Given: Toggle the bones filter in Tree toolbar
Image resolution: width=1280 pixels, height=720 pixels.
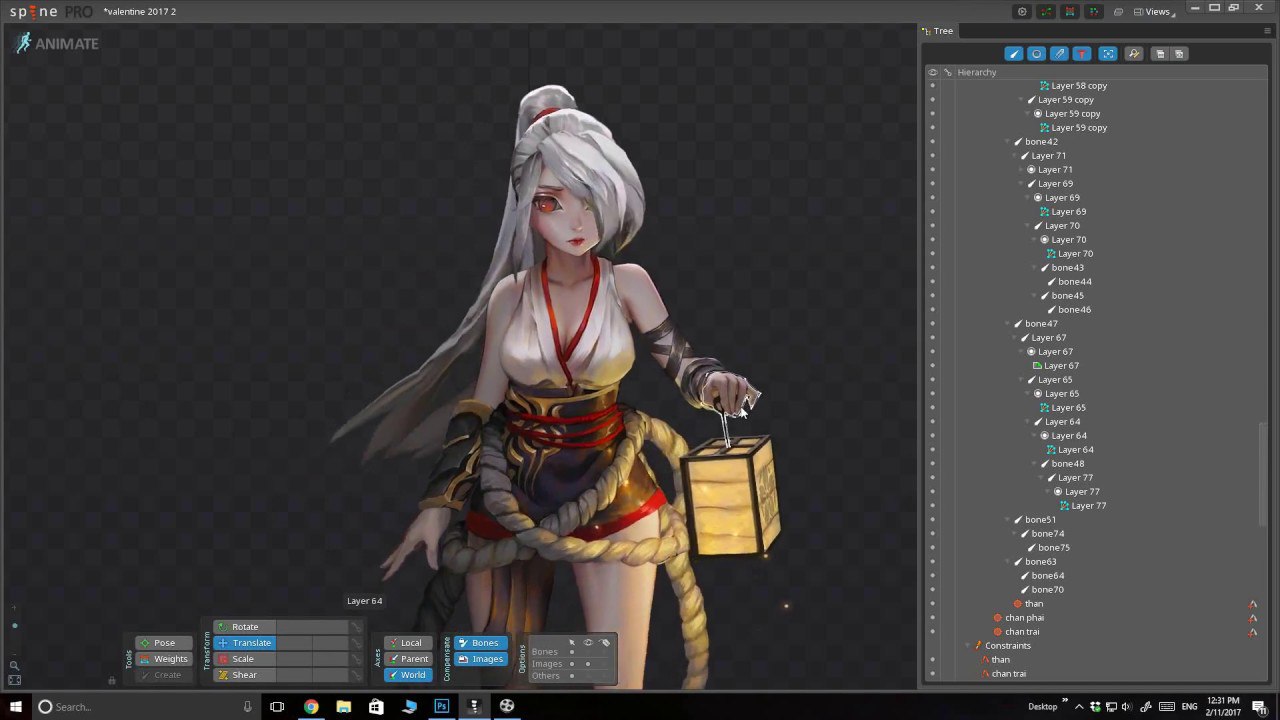Looking at the screenshot, I should click(x=1014, y=54).
